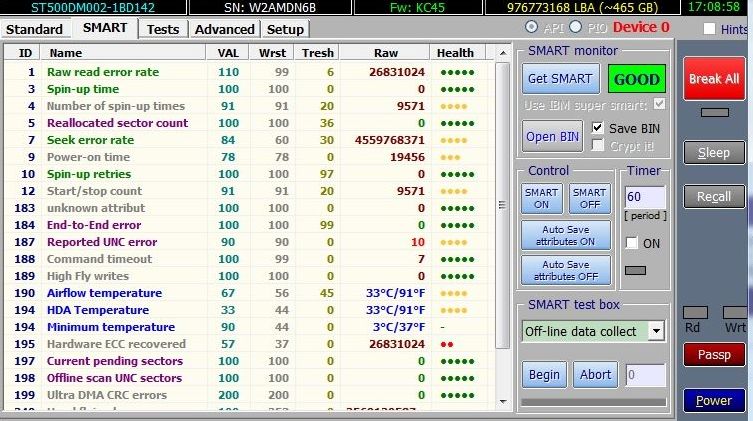Select the API radio button
This screenshot has width=753, height=421.
tap(531, 27)
